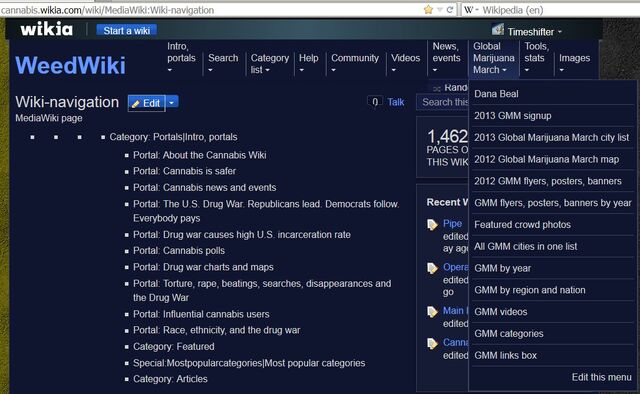Click Edit this menu link

pyautogui.click(x=602, y=377)
